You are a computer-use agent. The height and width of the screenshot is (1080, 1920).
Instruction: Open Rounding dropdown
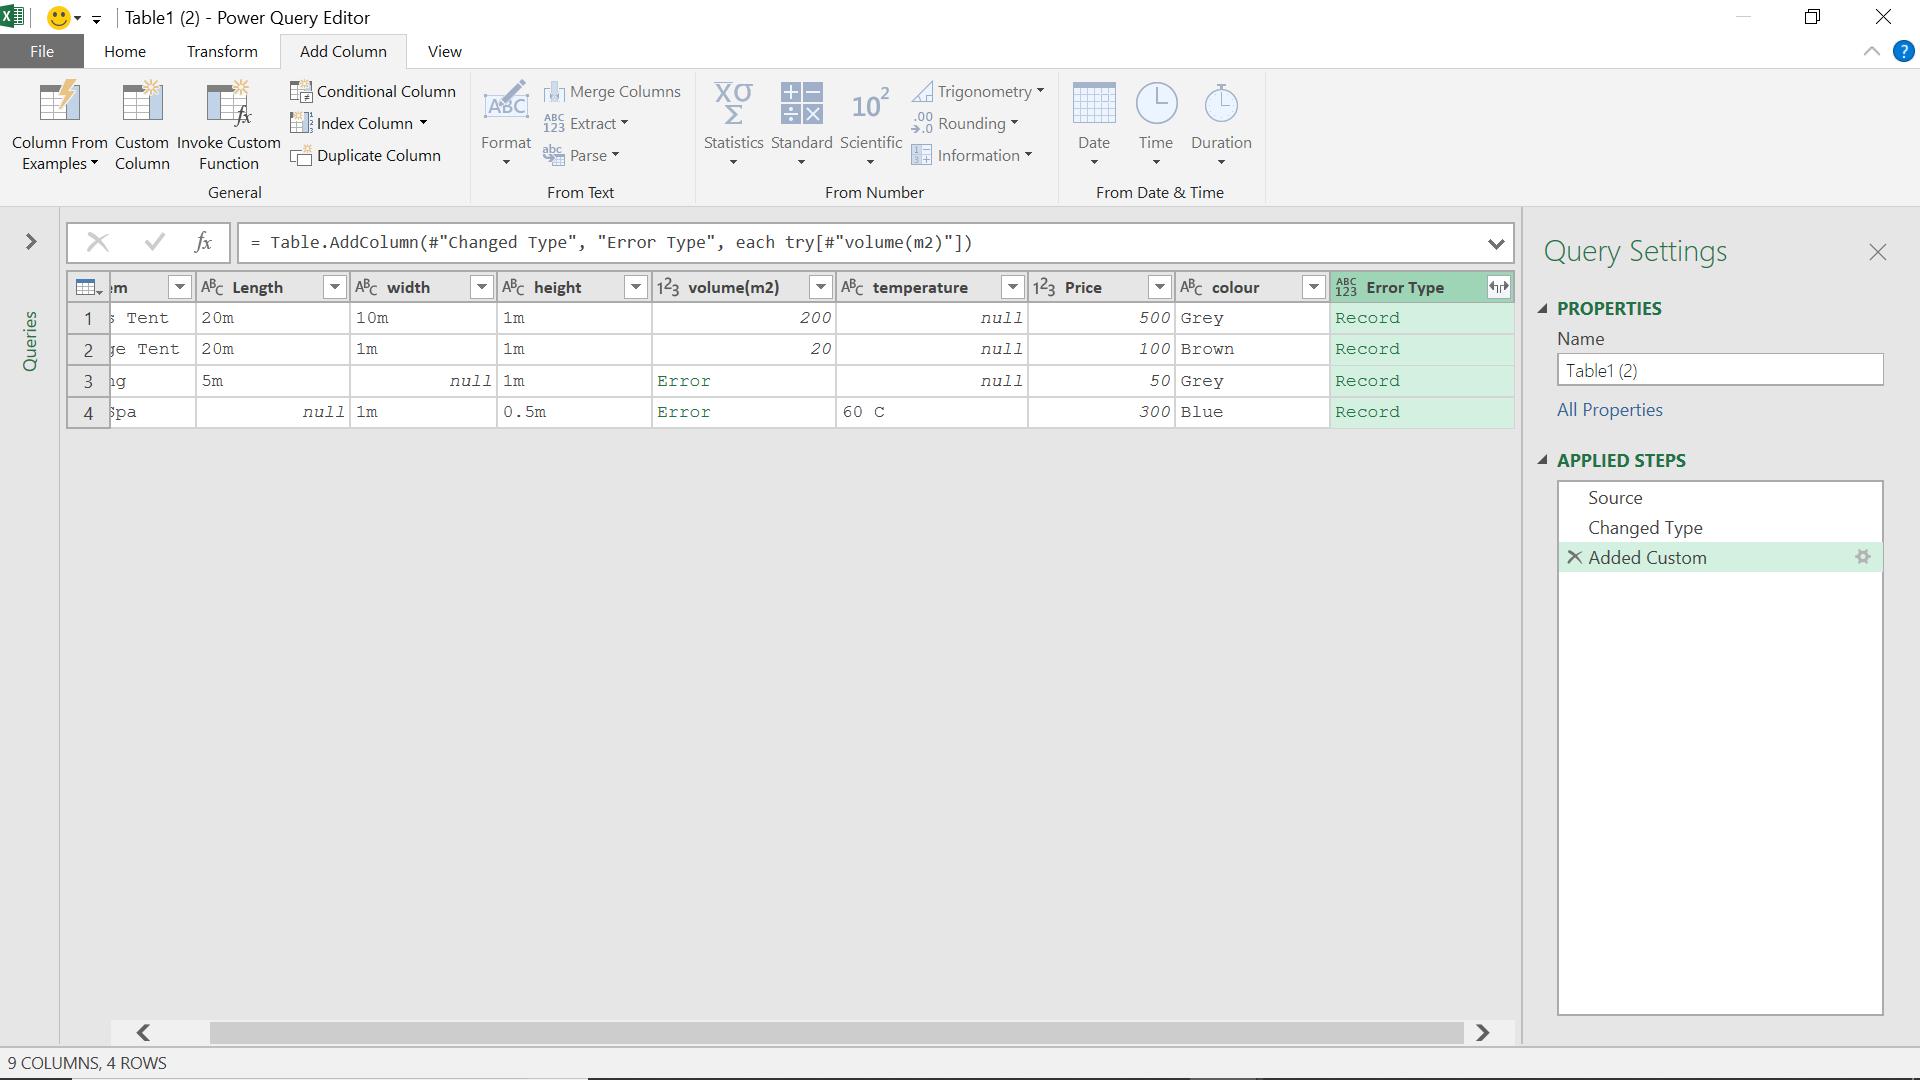964,123
